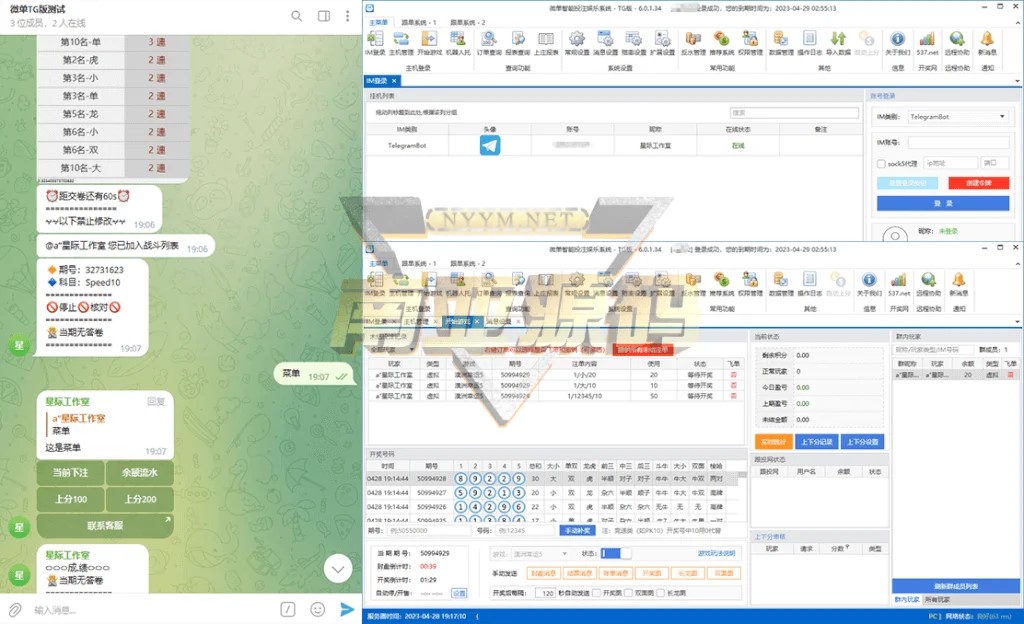This screenshot has width=1024, height=624.
Task: Open the emoji picker in the Telegram message bar
Action: click(318, 609)
